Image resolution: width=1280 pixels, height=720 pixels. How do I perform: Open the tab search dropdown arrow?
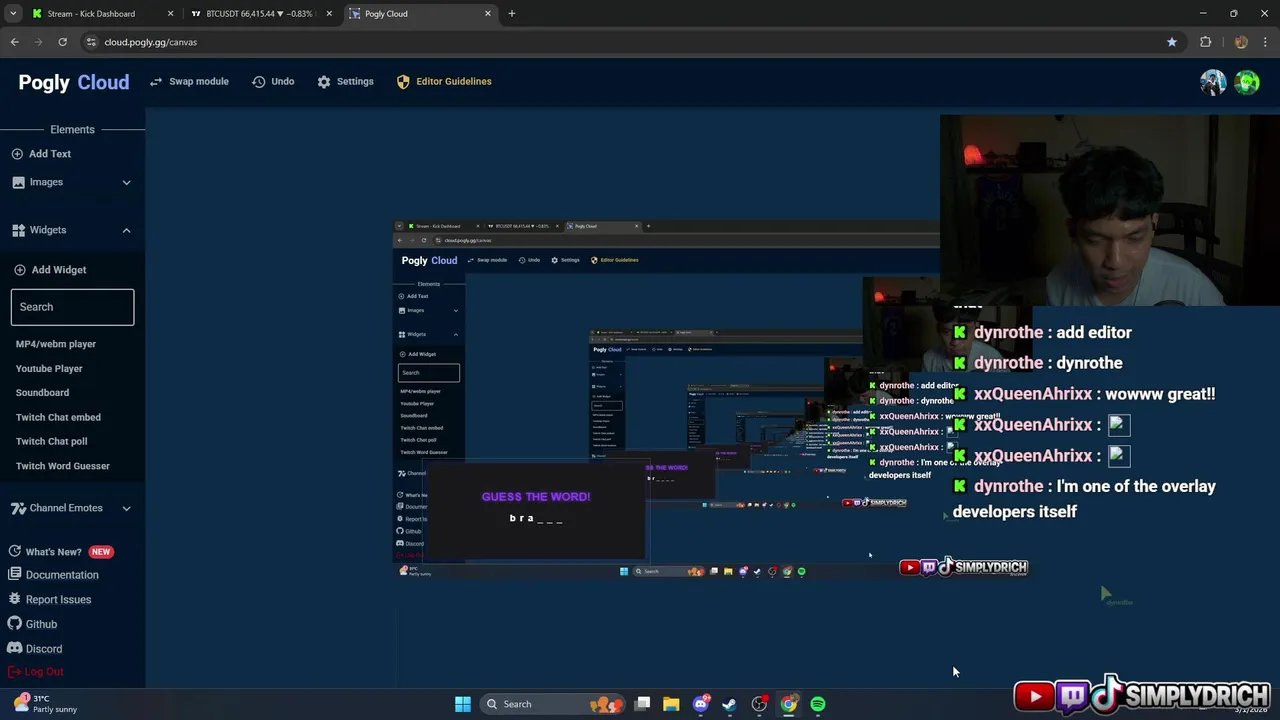13,13
